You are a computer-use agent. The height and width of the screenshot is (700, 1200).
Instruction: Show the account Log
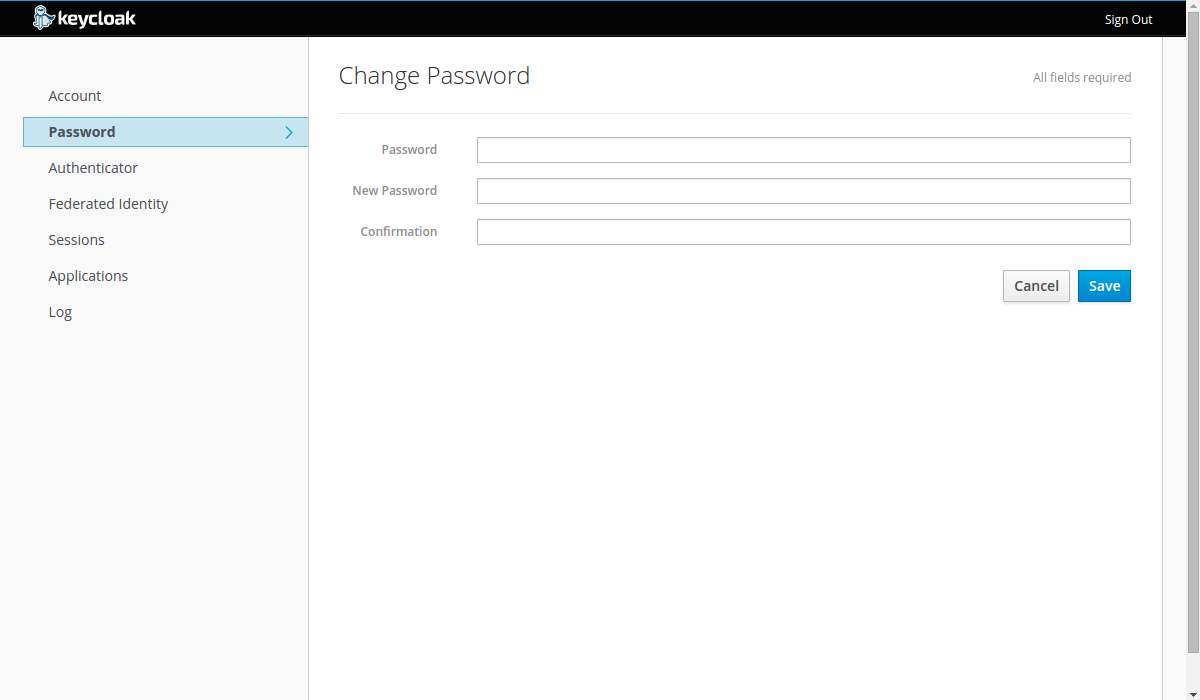(x=60, y=312)
